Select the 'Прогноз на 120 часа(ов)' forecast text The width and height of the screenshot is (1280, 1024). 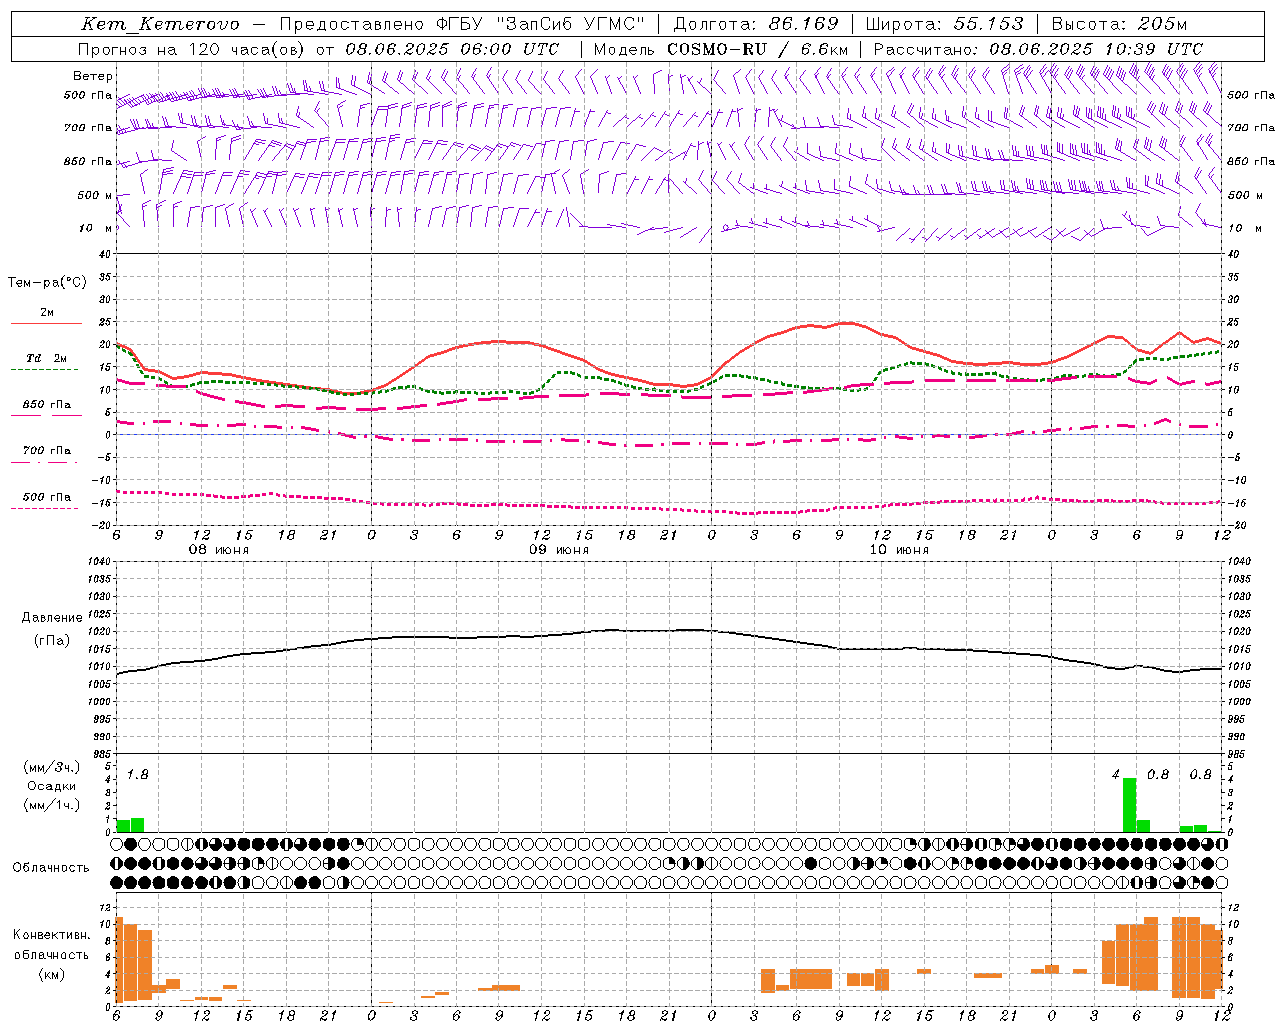coord(191,49)
